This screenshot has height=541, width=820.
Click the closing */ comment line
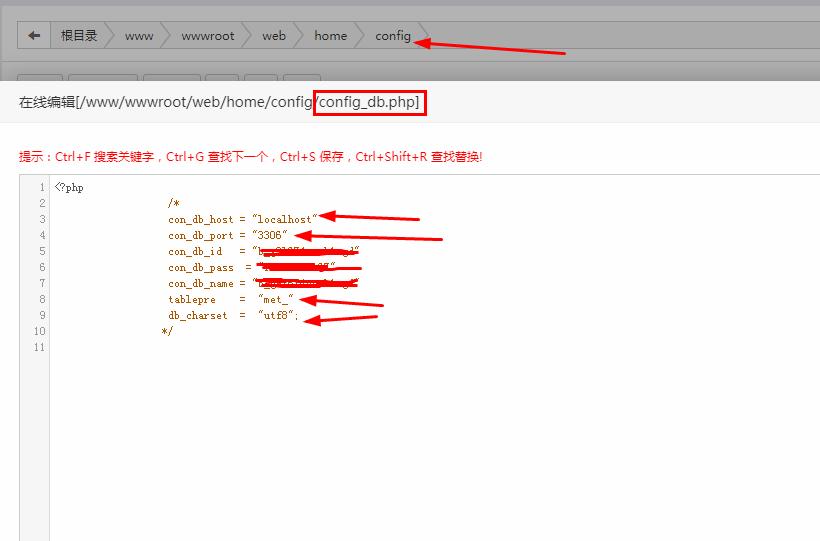point(167,332)
